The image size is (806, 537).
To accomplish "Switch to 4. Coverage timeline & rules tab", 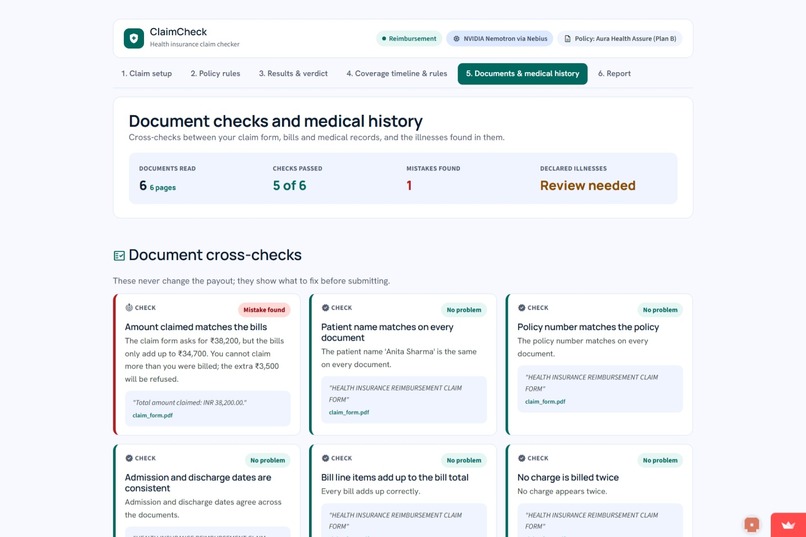I will point(397,73).
